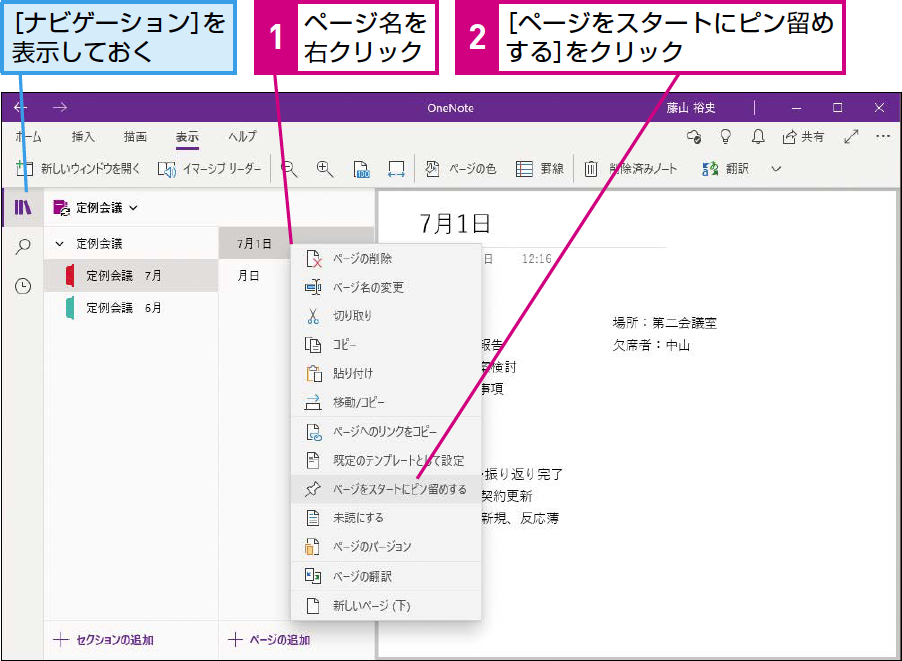Collapse the 定例会議 section group
Screen dimensions: 902x661
59,244
